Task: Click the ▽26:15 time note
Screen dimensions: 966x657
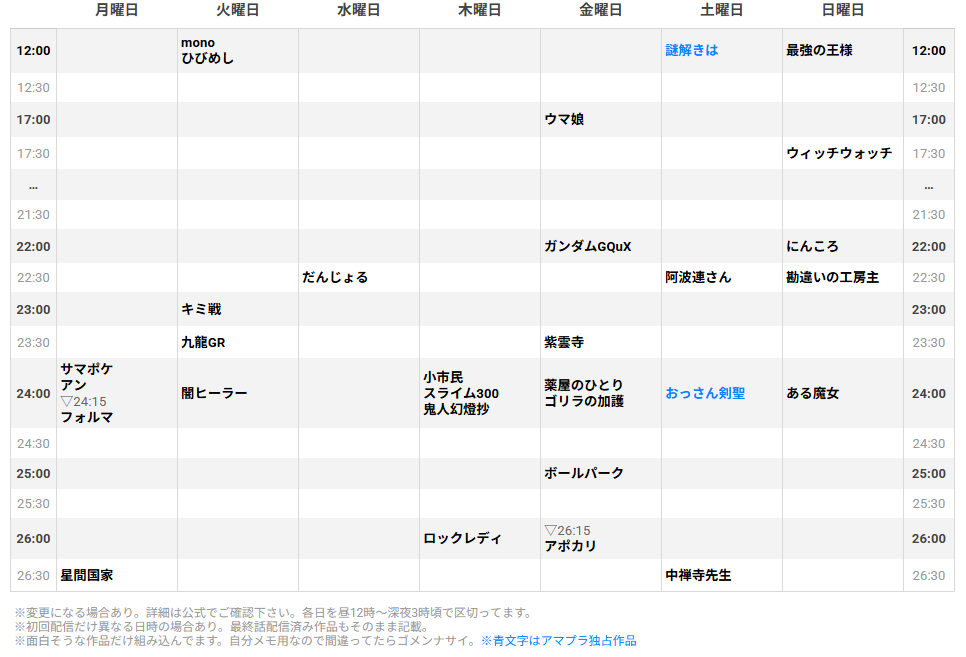Action: (x=567, y=531)
